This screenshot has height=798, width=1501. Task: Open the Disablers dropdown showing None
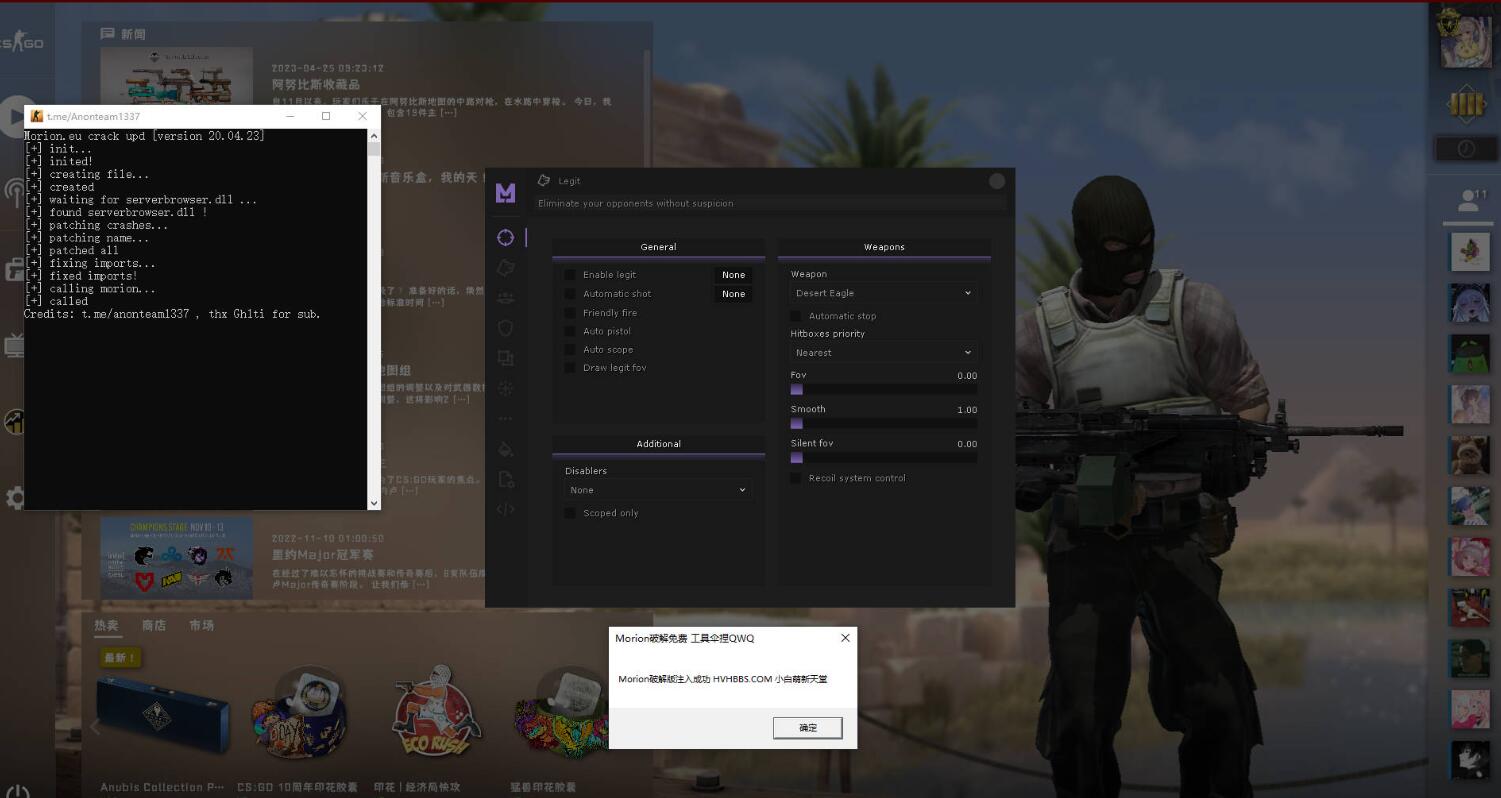[x=658, y=490]
